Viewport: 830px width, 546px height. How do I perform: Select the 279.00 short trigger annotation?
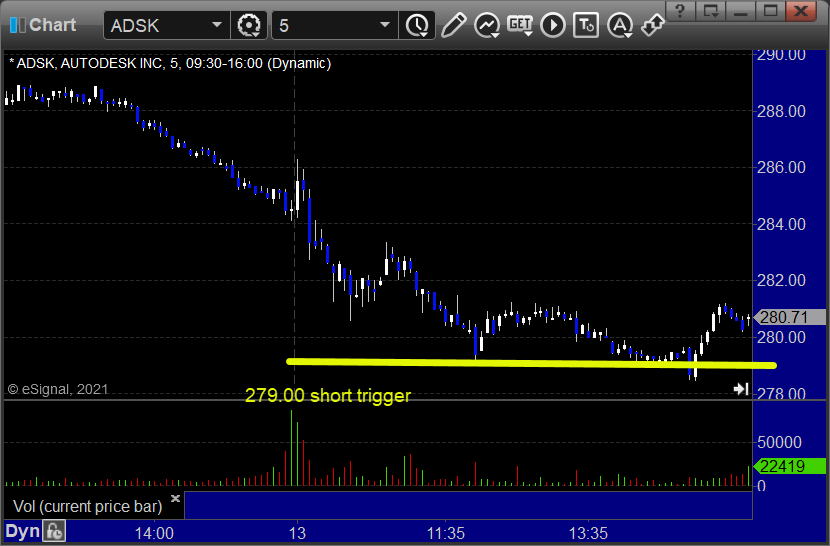pyautogui.click(x=328, y=396)
